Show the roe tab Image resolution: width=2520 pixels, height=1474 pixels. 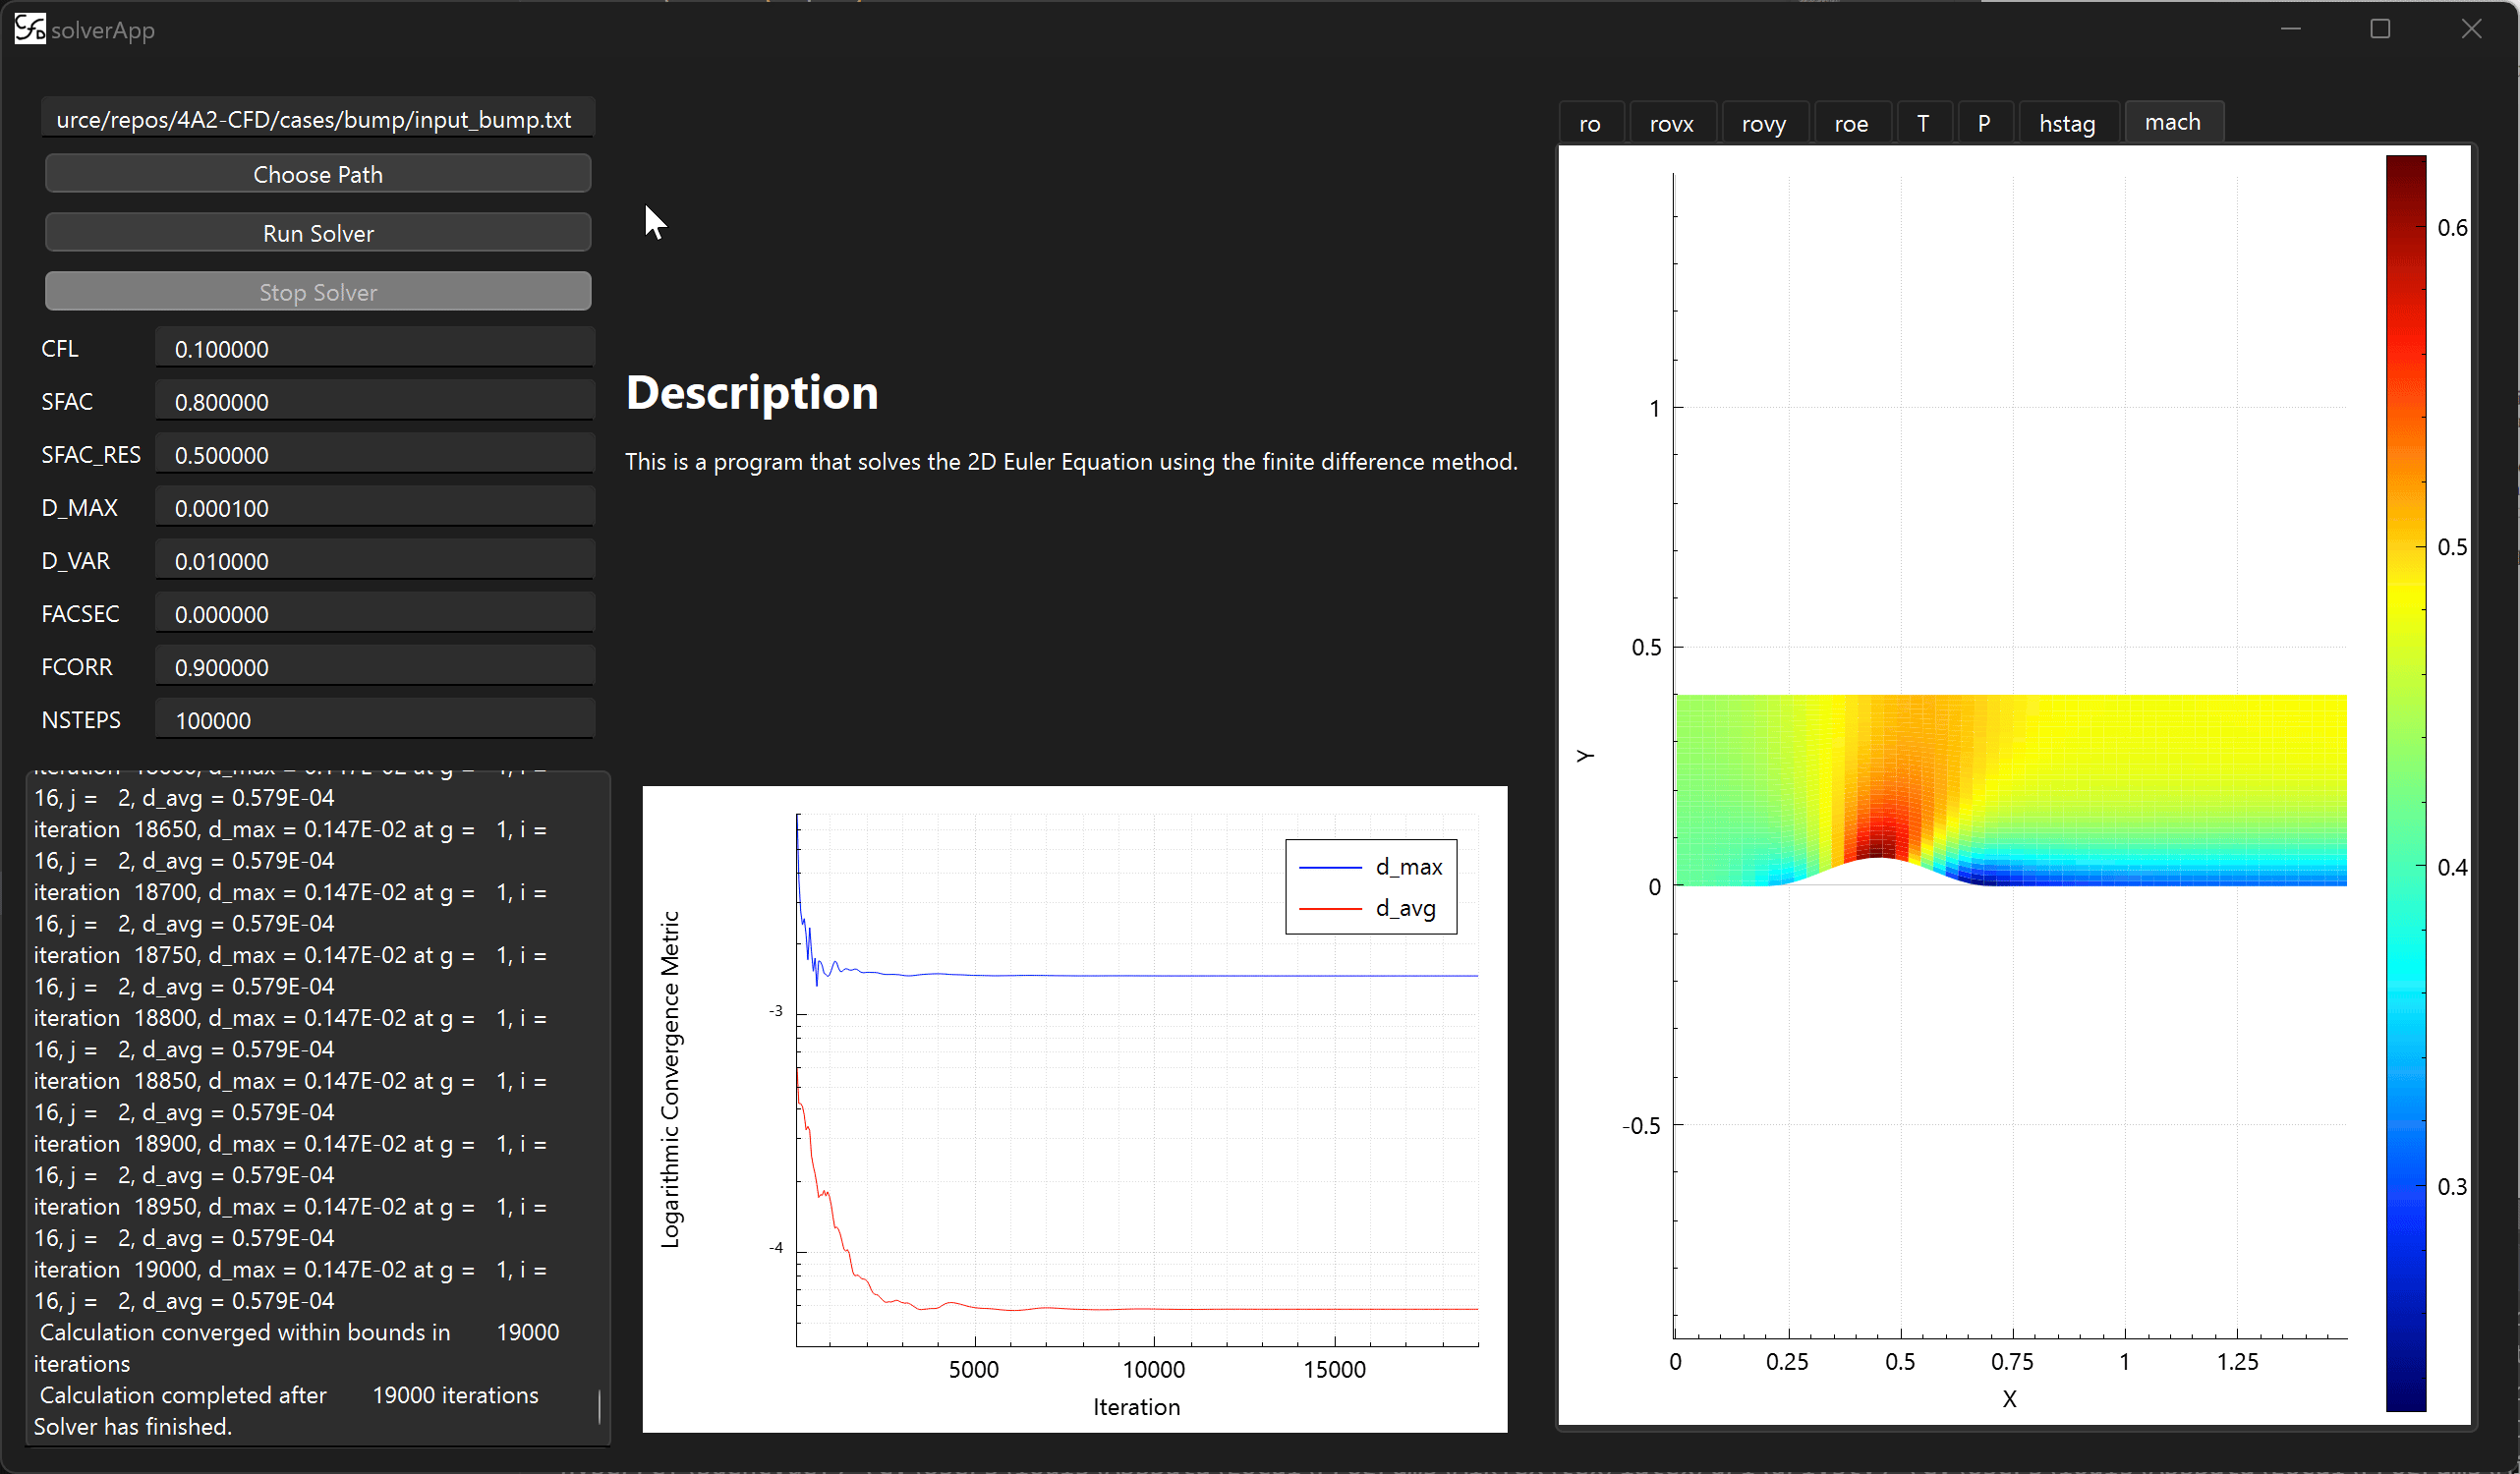coord(1851,124)
